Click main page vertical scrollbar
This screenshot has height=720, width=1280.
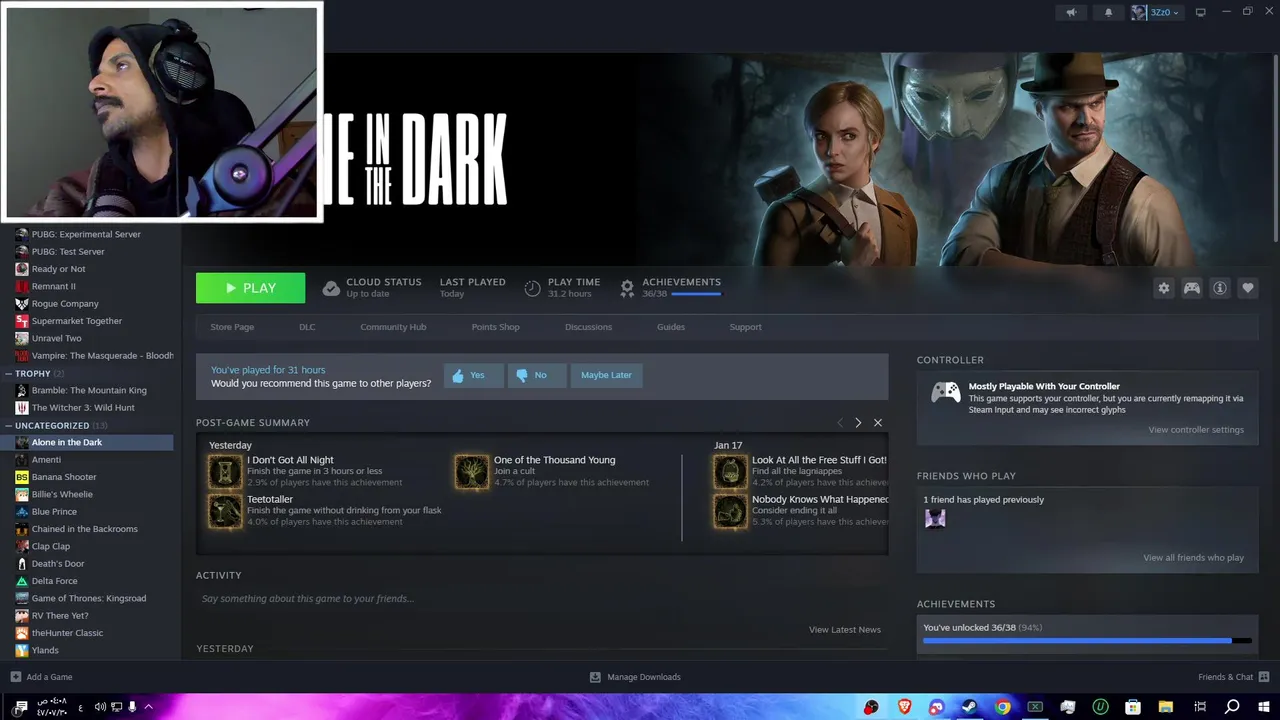tap(1276, 148)
